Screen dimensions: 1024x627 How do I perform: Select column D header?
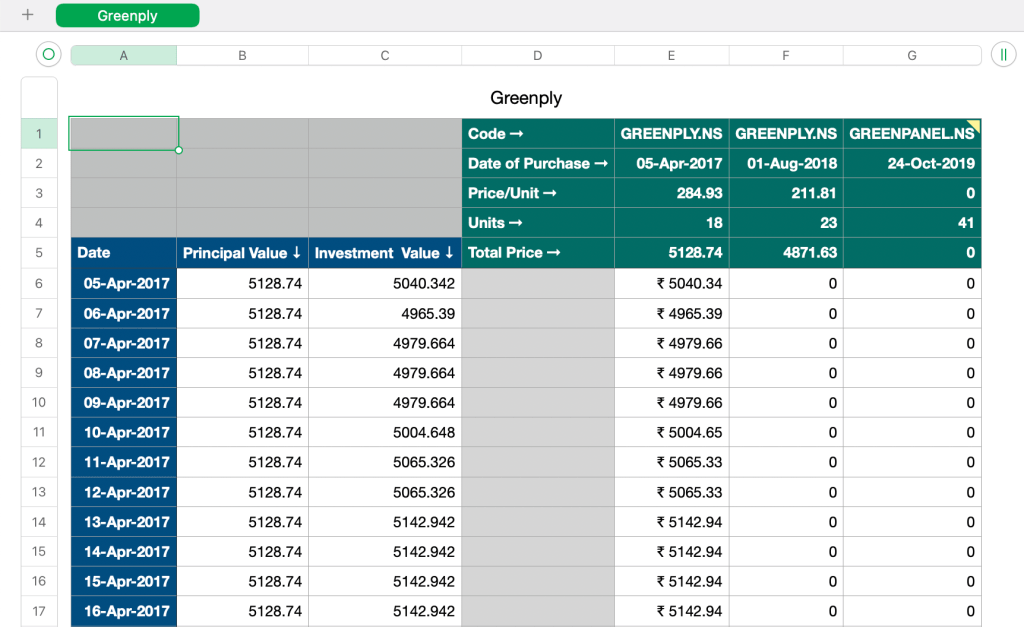point(537,56)
